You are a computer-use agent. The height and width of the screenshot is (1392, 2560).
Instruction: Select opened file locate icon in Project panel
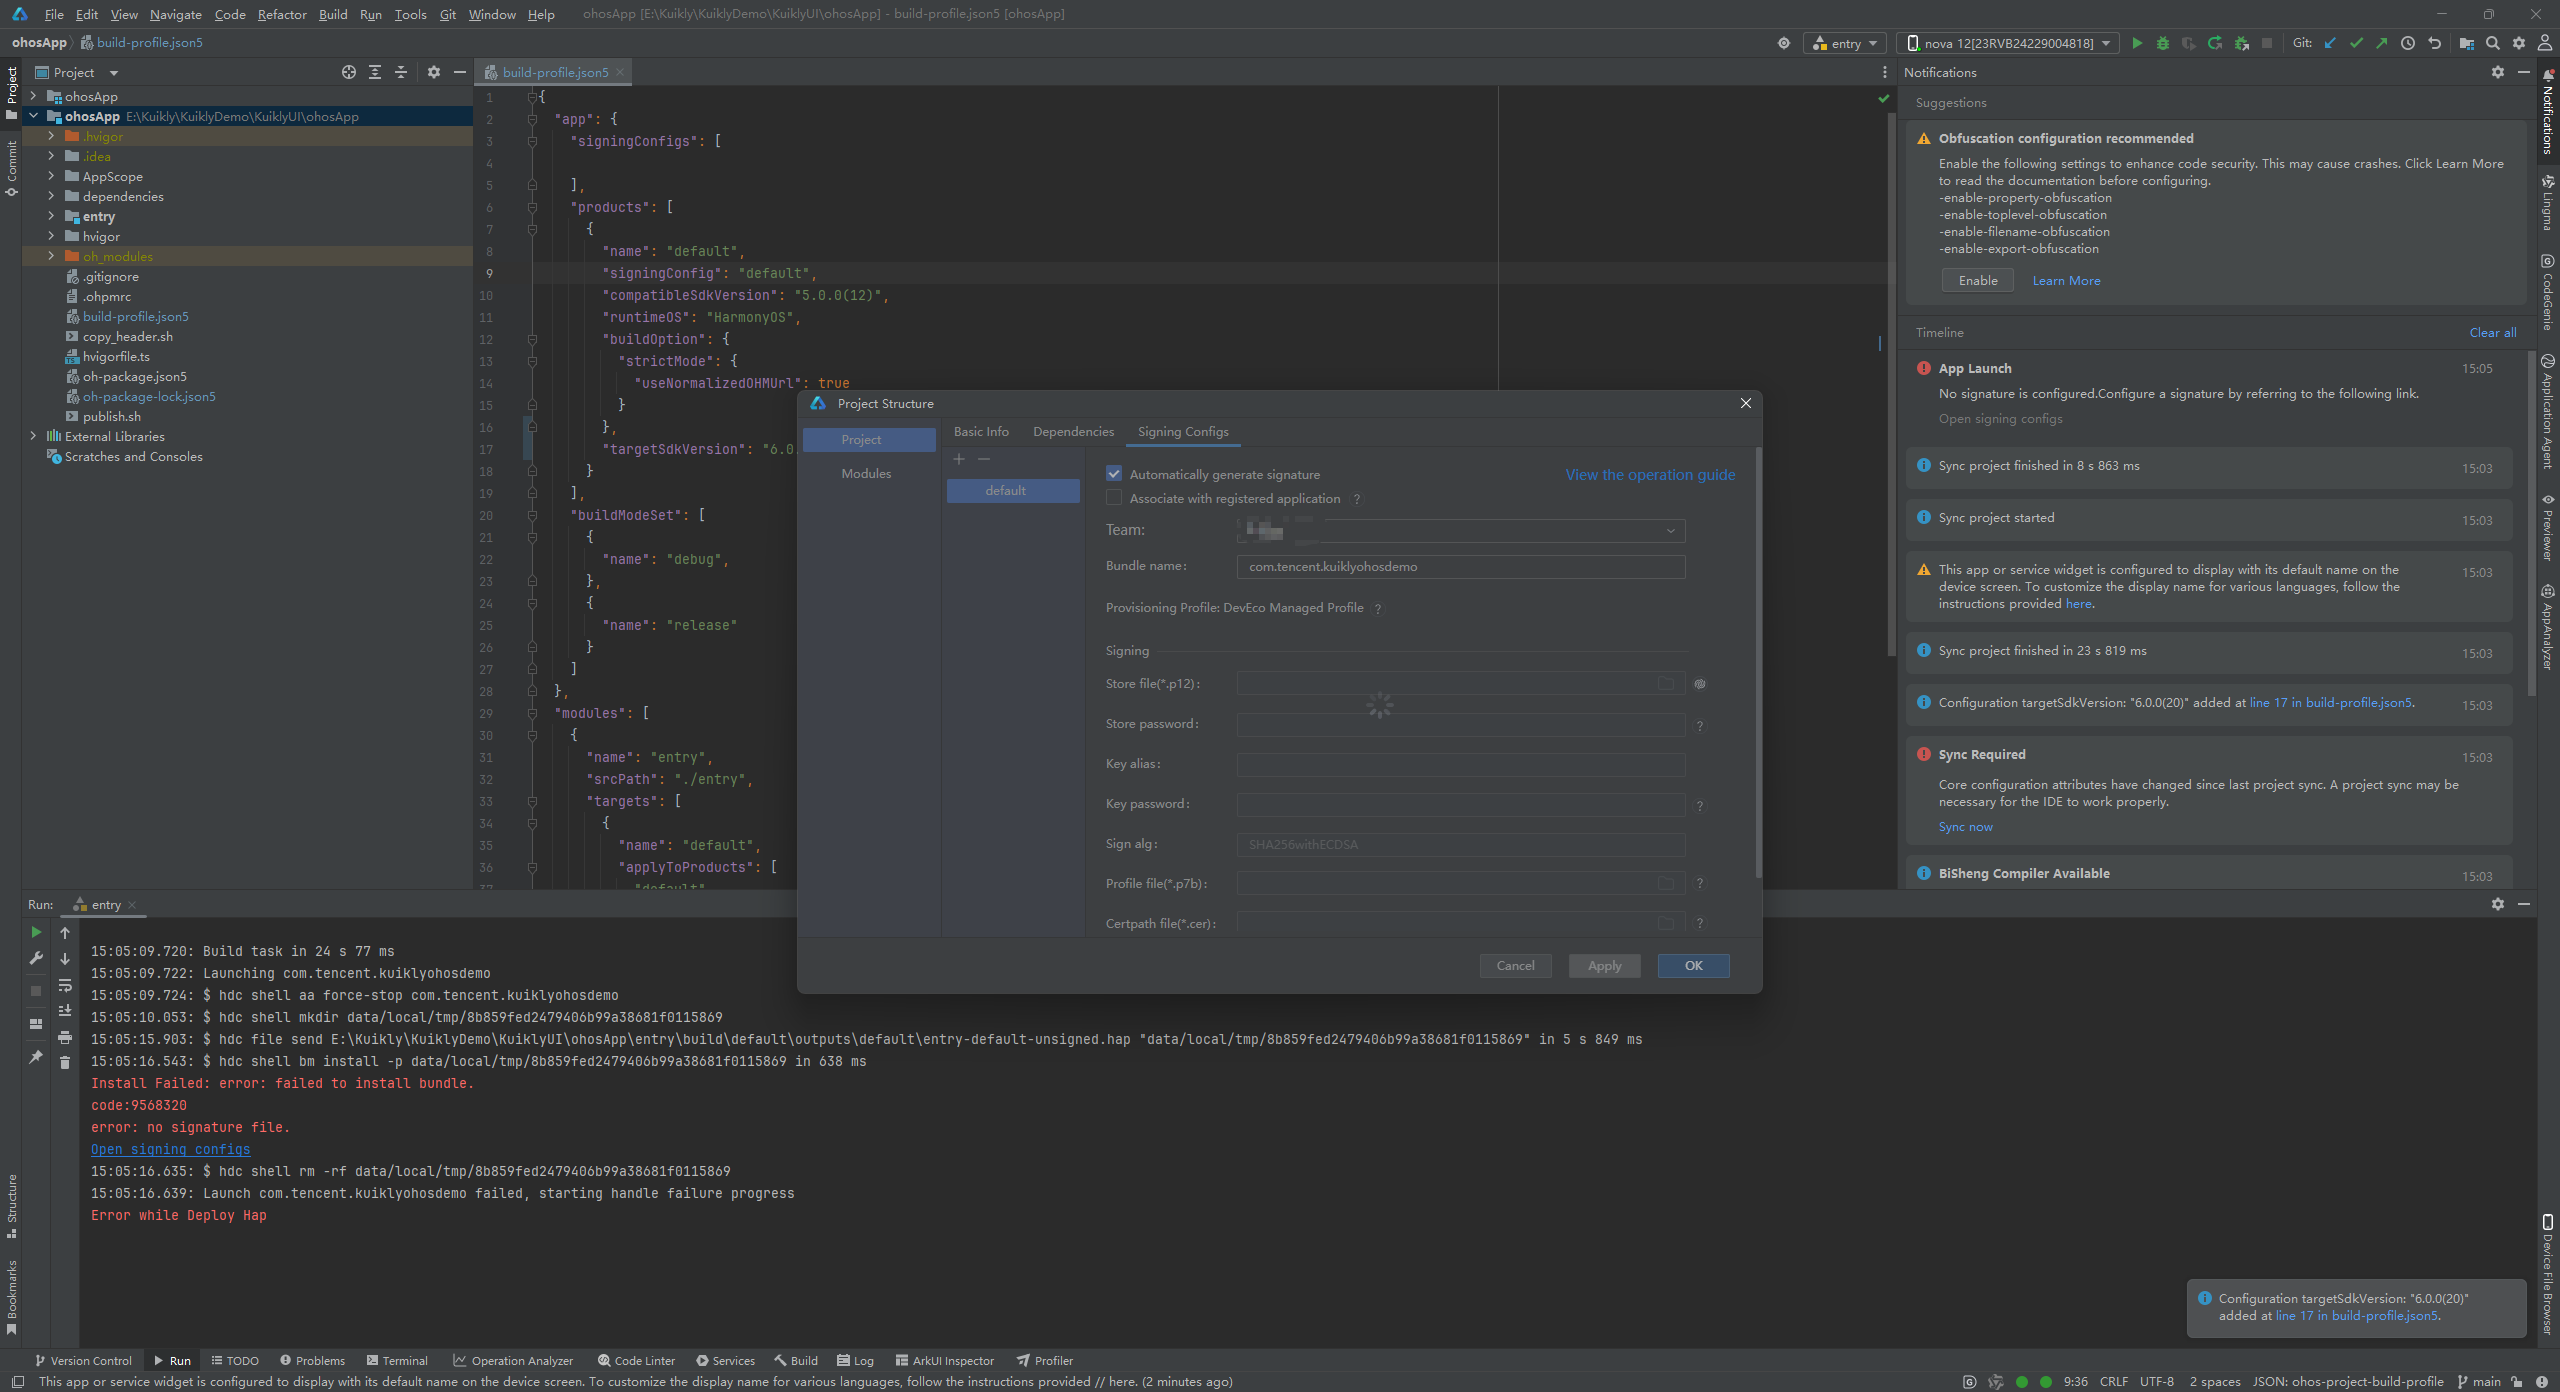[348, 72]
